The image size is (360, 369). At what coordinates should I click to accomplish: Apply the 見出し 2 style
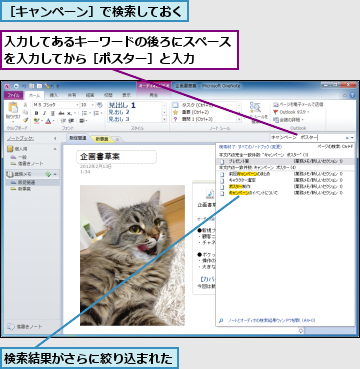(119, 112)
